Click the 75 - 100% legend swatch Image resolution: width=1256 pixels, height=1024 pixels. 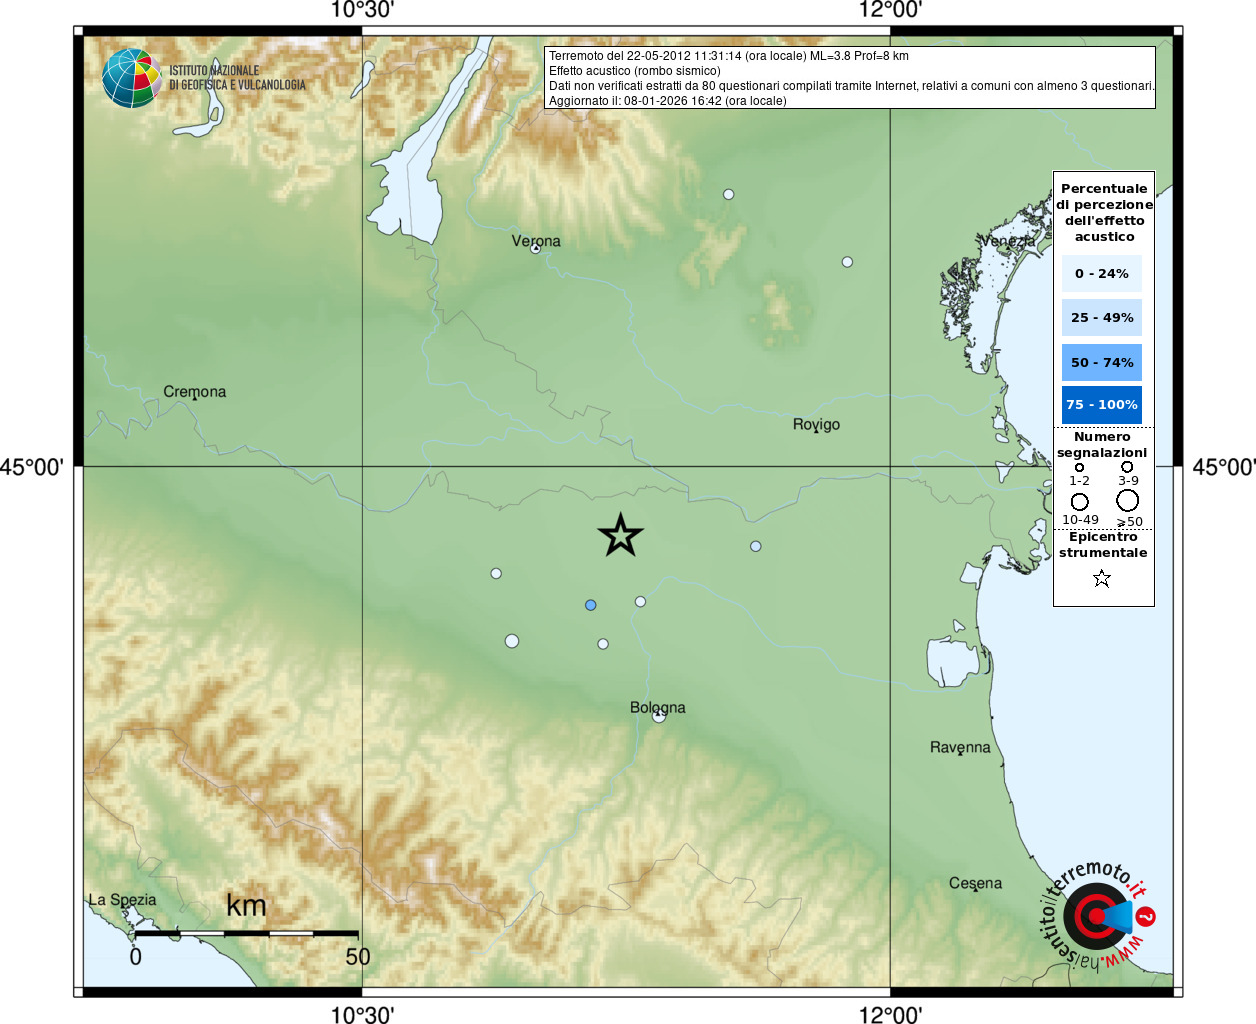(1102, 404)
